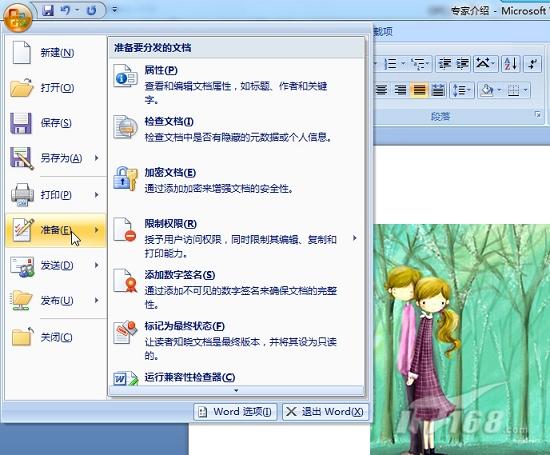Click the Save icon in quick access toolbar
Screen dimensions: 550x455
pyautogui.click(x=48, y=10)
